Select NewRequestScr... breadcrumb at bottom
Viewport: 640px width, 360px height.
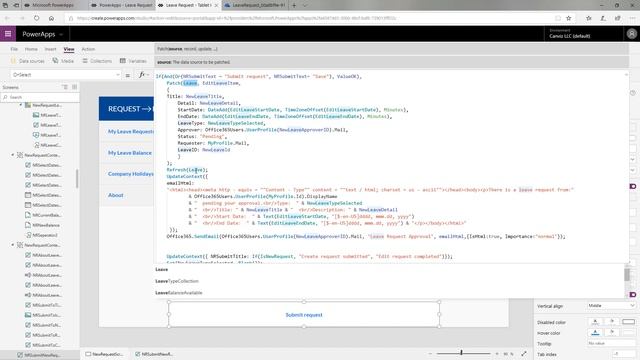[x=104, y=354]
